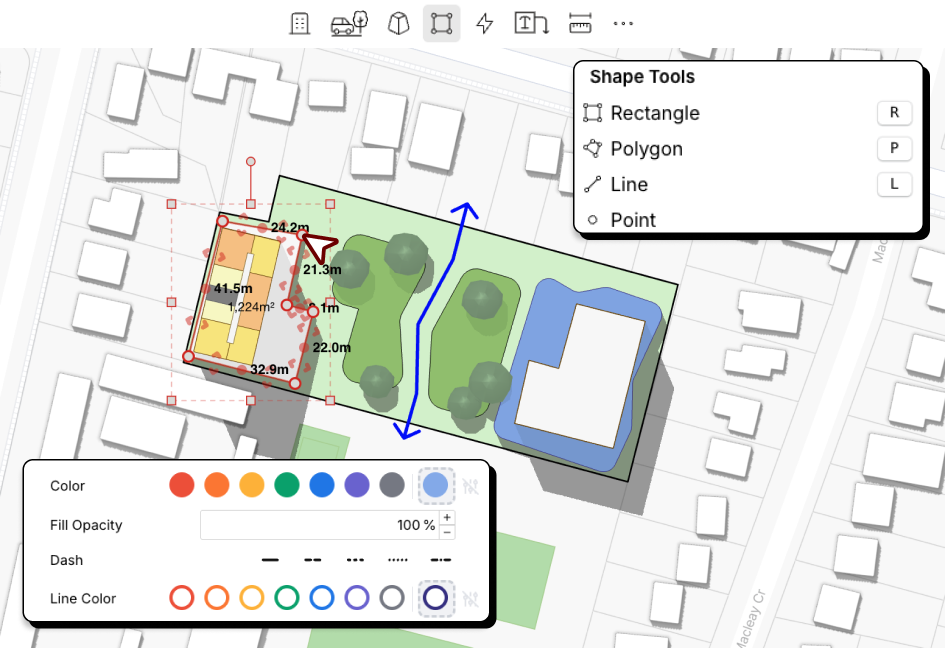Decrease fill opacity with minus stepper
This screenshot has width=945, height=648.
[447, 533]
